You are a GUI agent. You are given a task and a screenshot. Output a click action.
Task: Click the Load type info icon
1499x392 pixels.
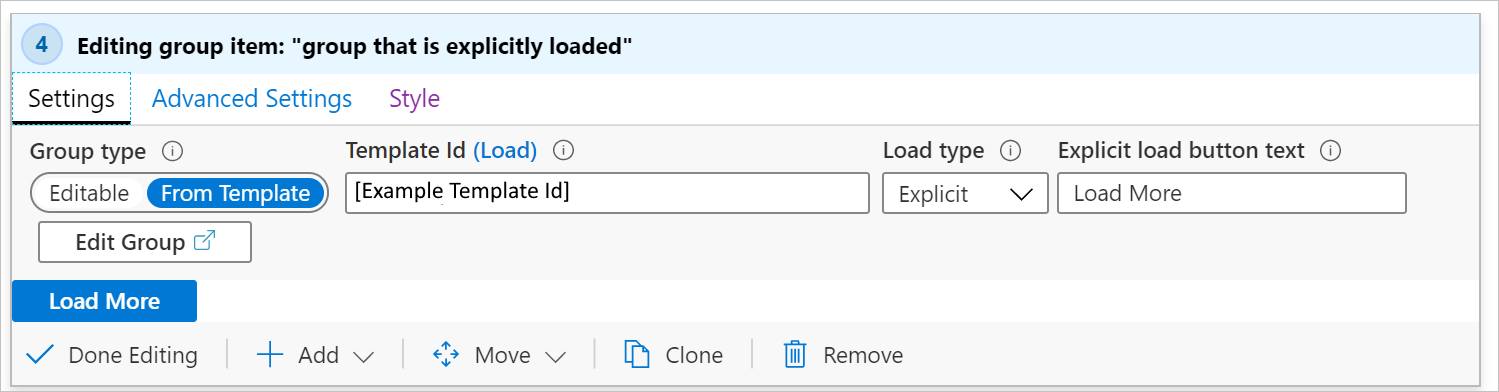1011,151
